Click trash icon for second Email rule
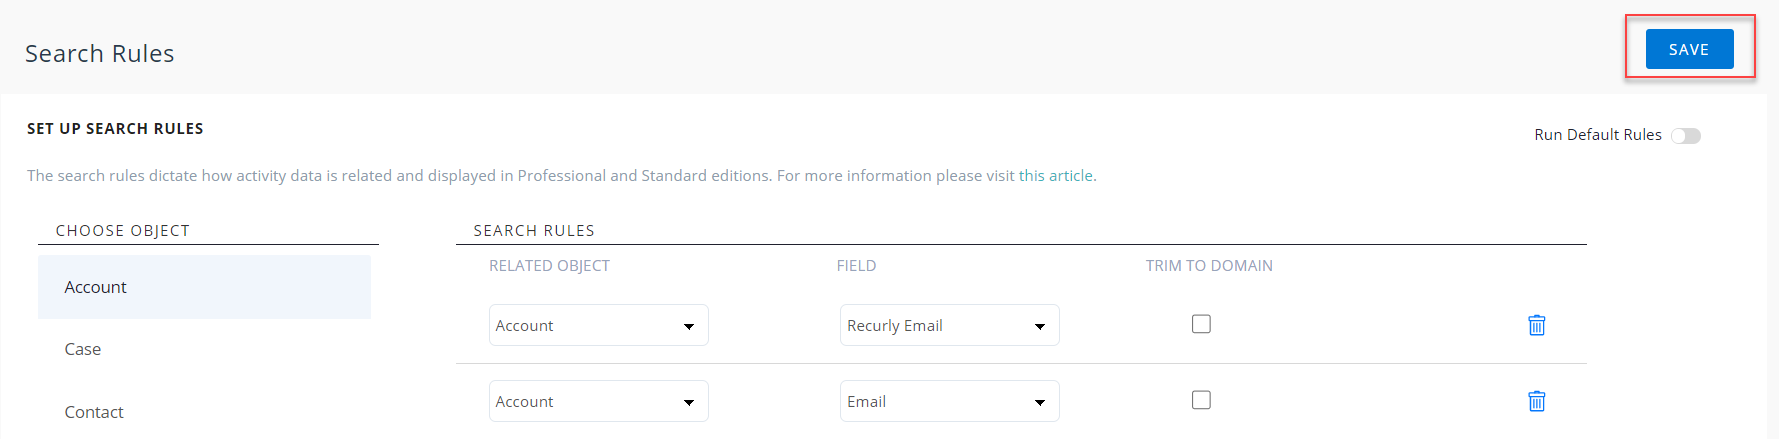 click(1536, 401)
